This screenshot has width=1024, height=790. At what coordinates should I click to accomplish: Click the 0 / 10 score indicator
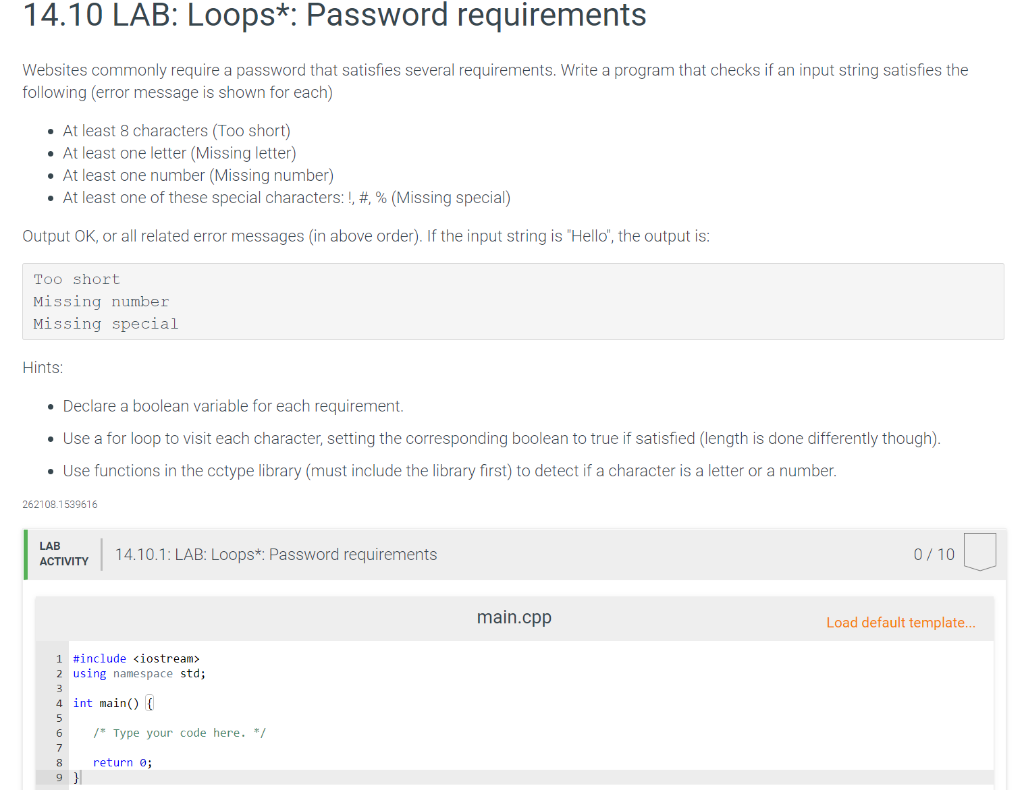(x=933, y=554)
